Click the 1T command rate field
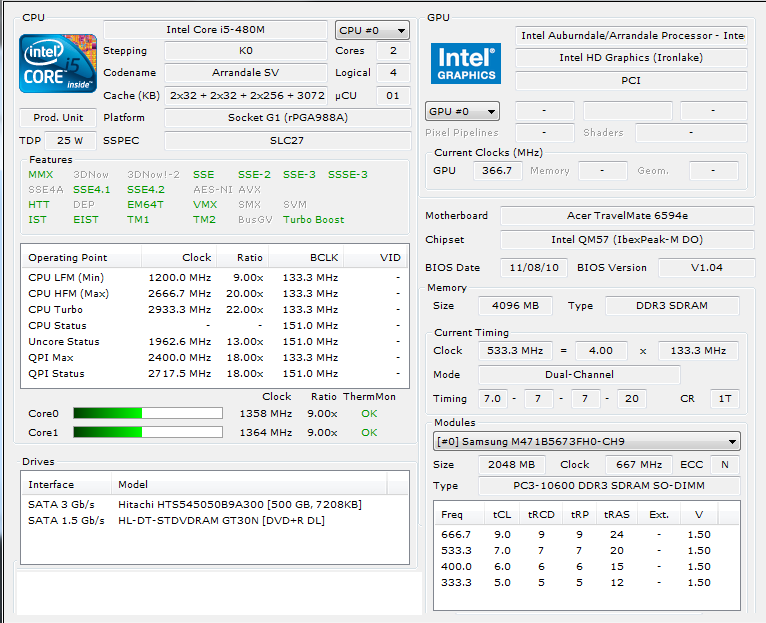The image size is (766, 623). 724,399
